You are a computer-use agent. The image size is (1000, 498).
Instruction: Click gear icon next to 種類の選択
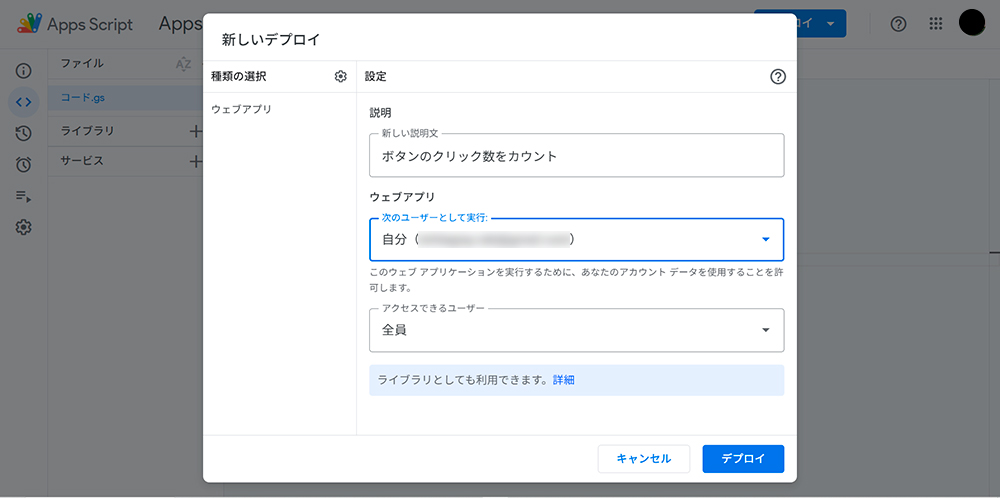[341, 77]
